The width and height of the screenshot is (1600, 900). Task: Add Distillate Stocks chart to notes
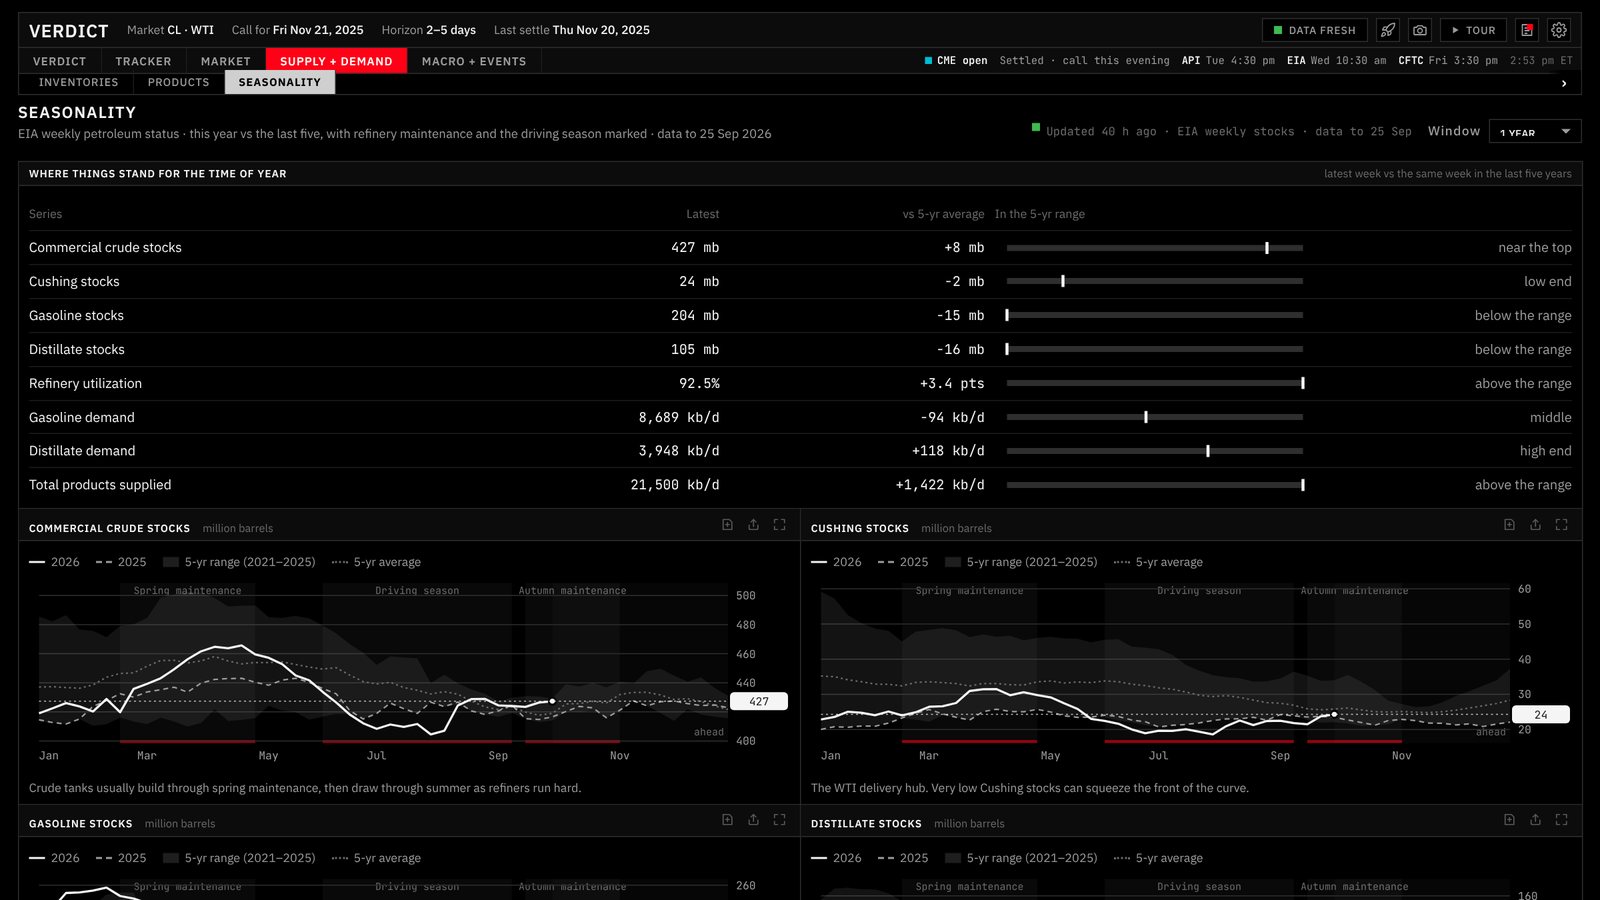point(1509,819)
